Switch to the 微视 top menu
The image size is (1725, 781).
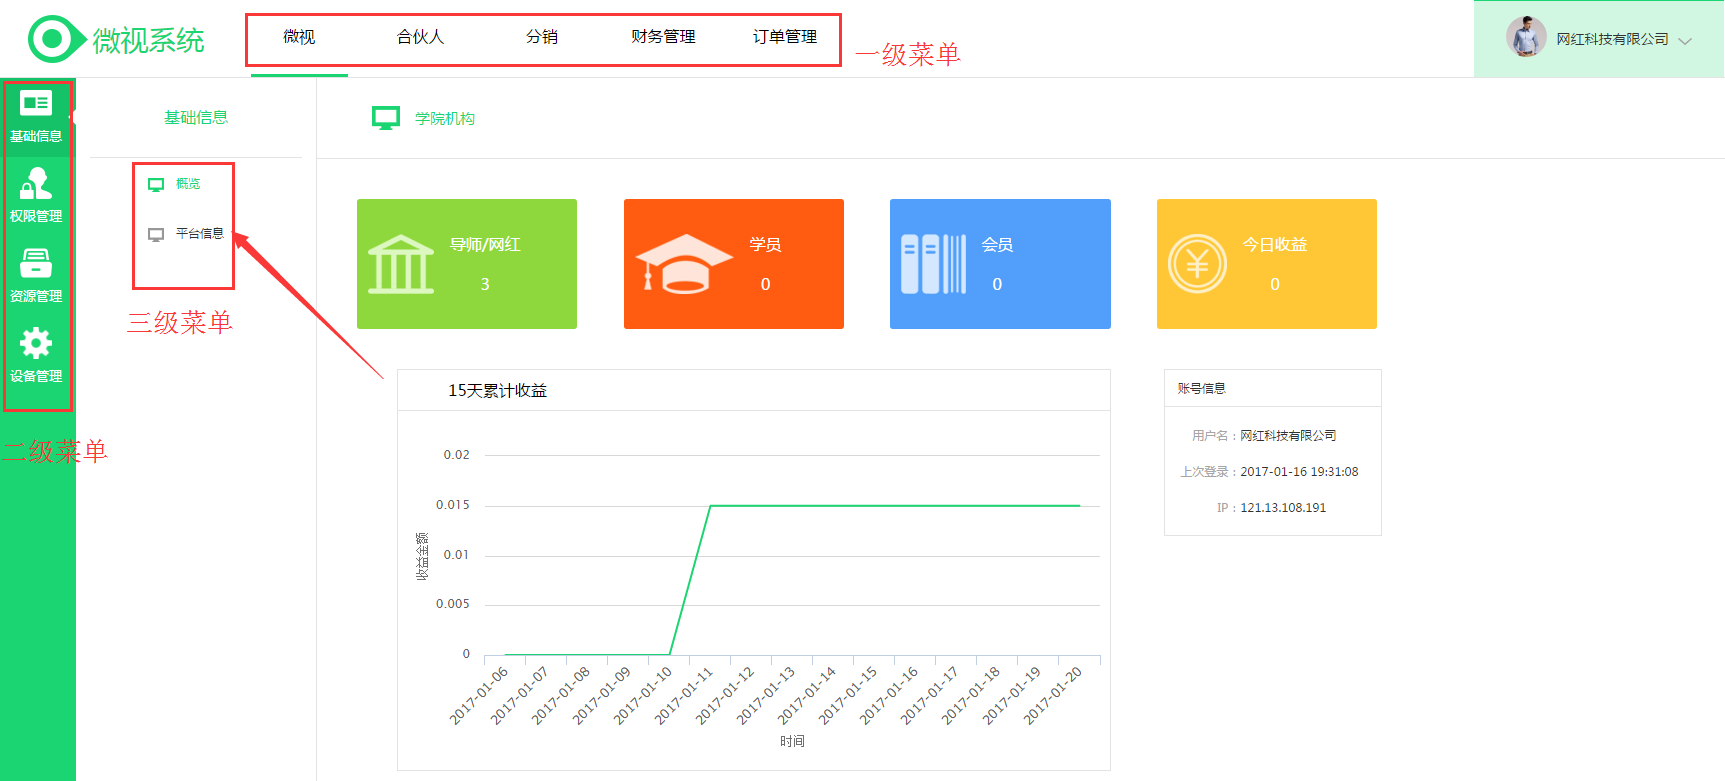point(299,37)
